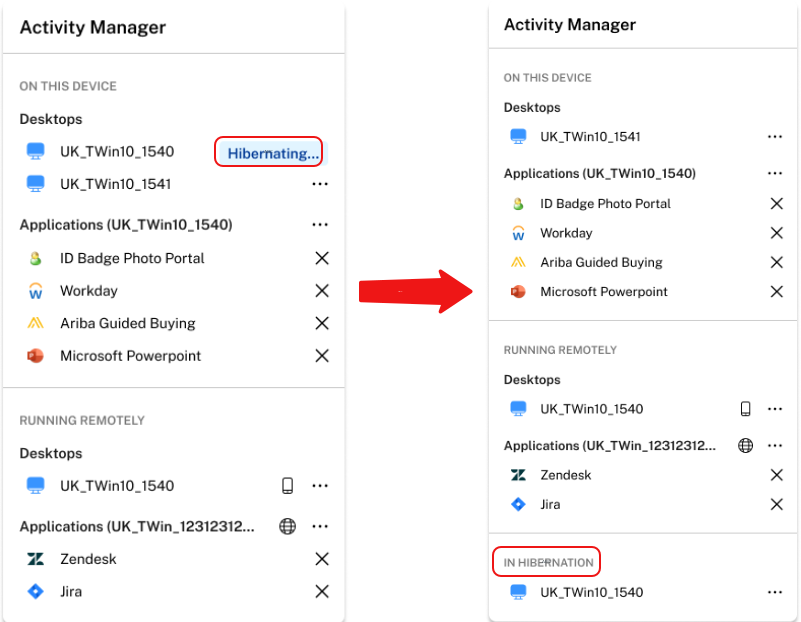Viewport: 801px width, 622px height.
Task: Open more options for UK_TWin10_1541 in left panel
Action: point(320,184)
